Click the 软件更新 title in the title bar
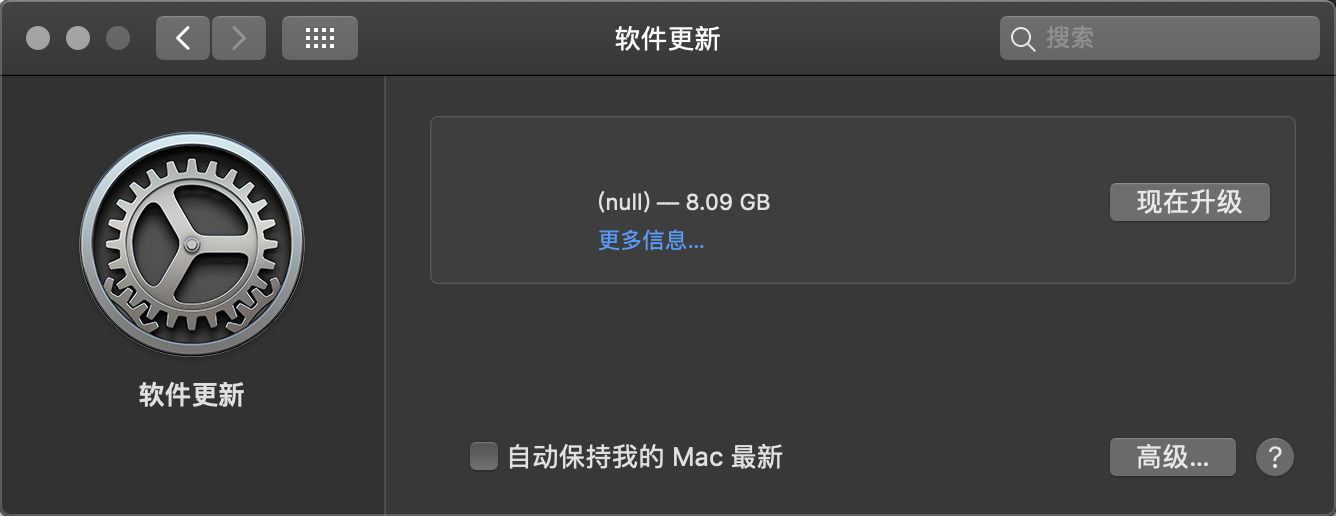 coord(667,39)
